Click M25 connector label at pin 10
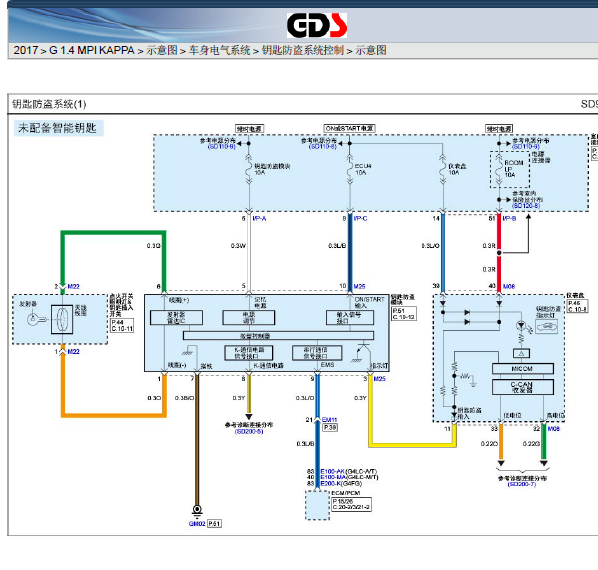Image resolution: width=598 pixels, height=570 pixels. [359, 286]
